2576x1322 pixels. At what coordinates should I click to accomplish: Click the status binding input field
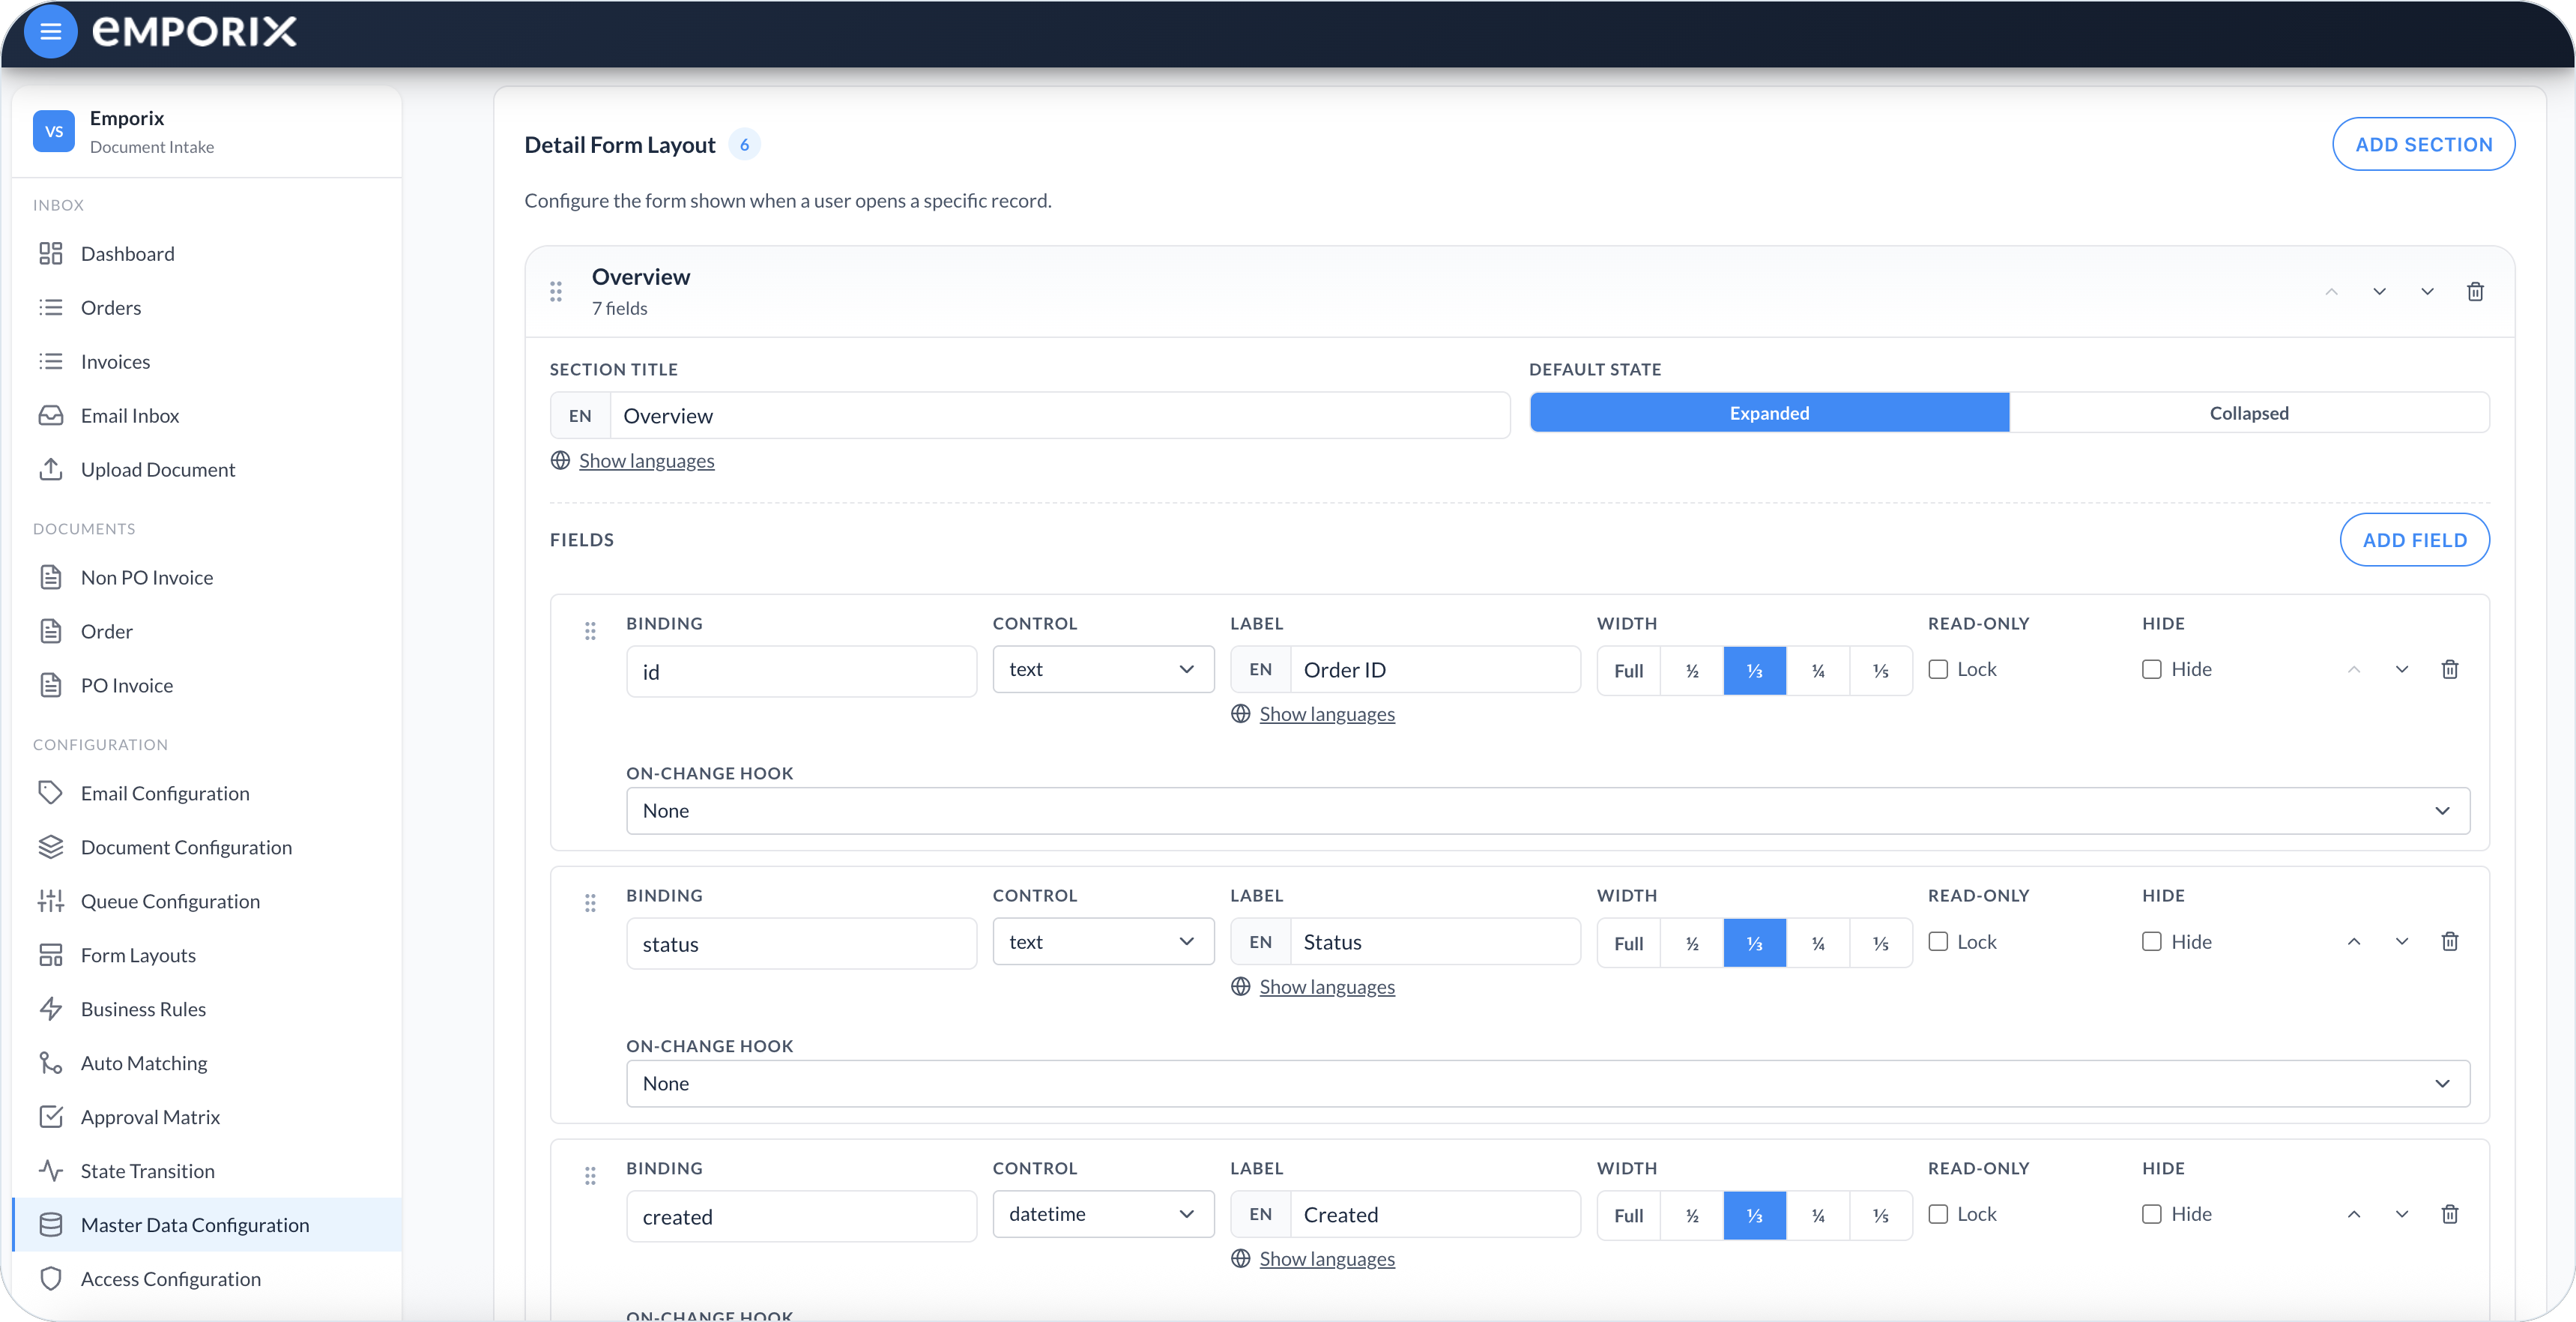click(801, 943)
